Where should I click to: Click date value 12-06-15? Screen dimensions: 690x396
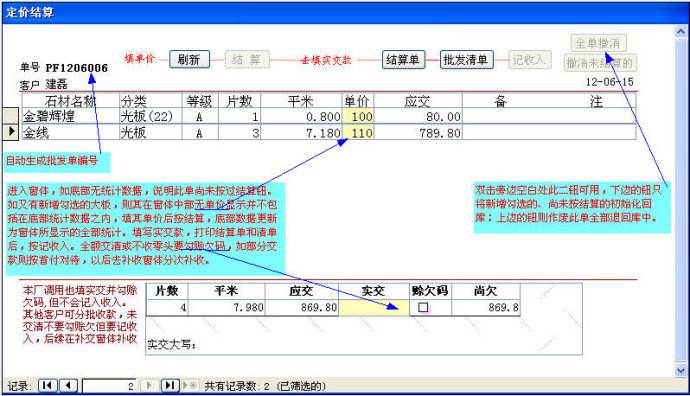(x=609, y=82)
